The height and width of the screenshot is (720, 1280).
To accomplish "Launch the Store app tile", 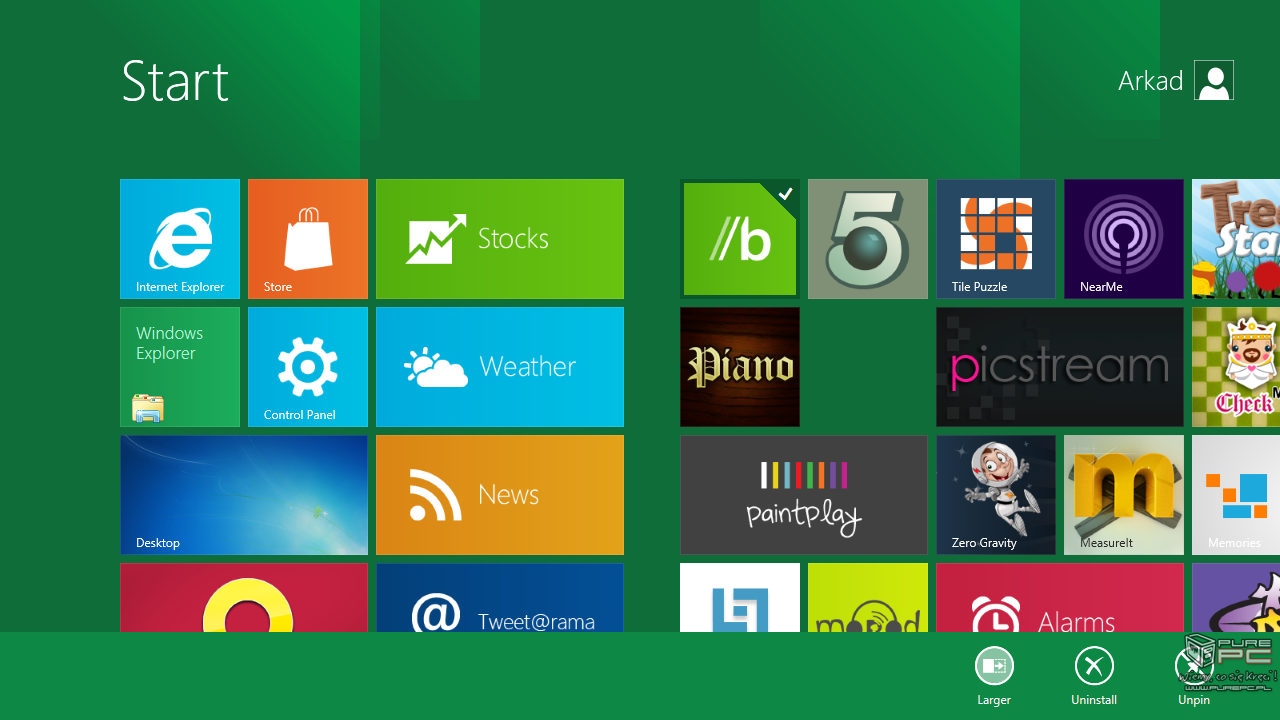I will 308,239.
